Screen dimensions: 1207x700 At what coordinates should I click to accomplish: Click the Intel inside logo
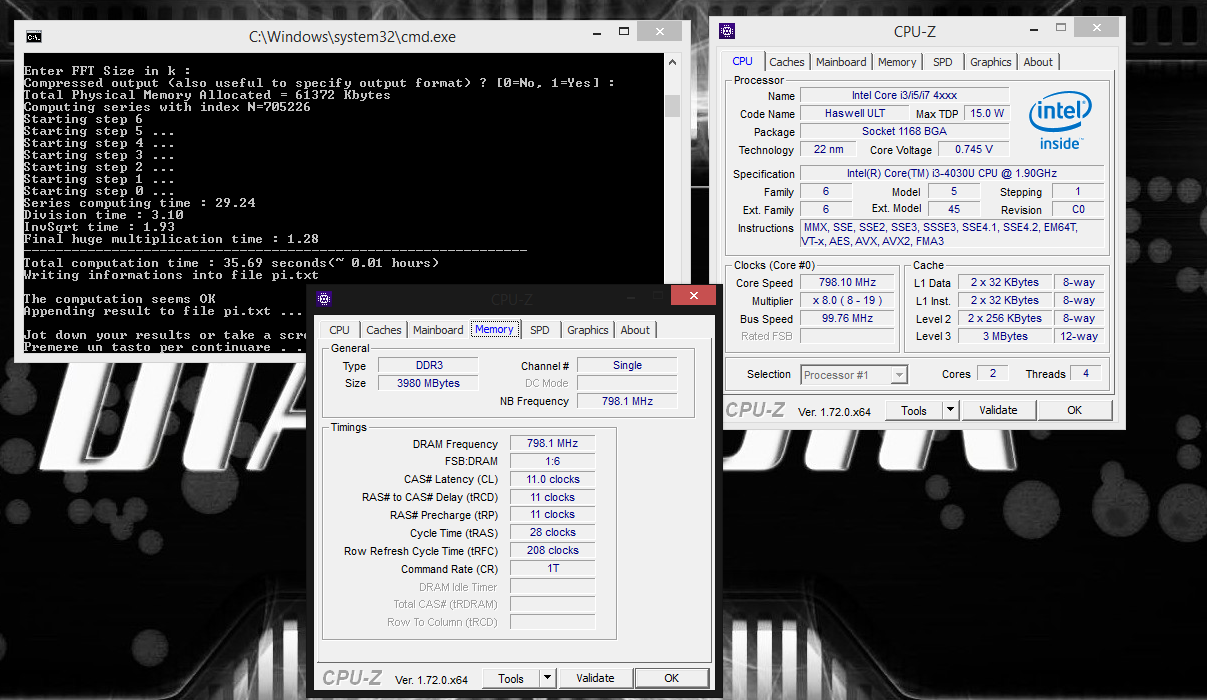tap(1059, 122)
